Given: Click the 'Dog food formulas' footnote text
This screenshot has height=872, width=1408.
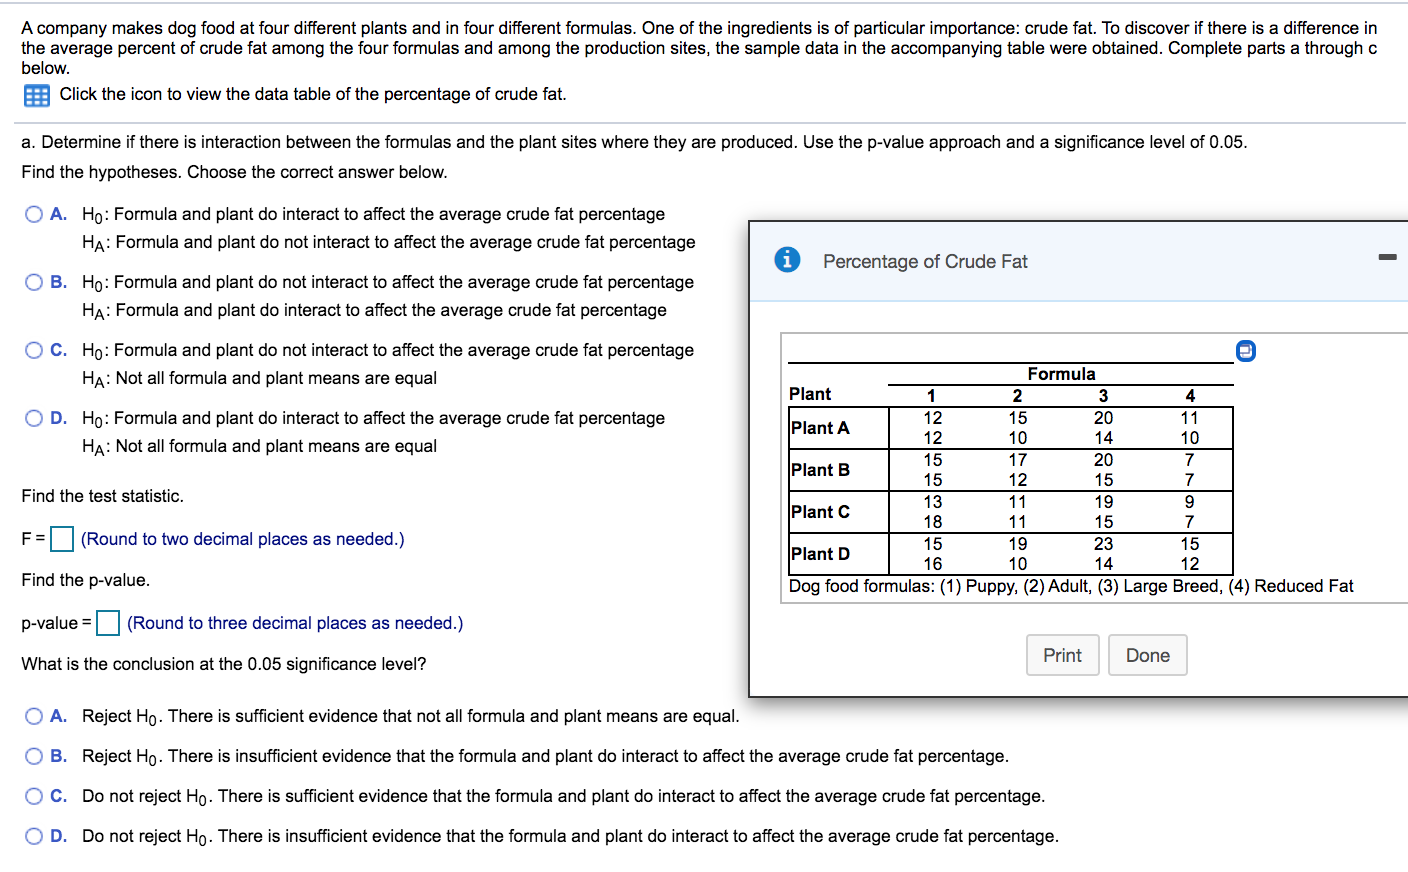Looking at the screenshot, I should (x=1071, y=586).
